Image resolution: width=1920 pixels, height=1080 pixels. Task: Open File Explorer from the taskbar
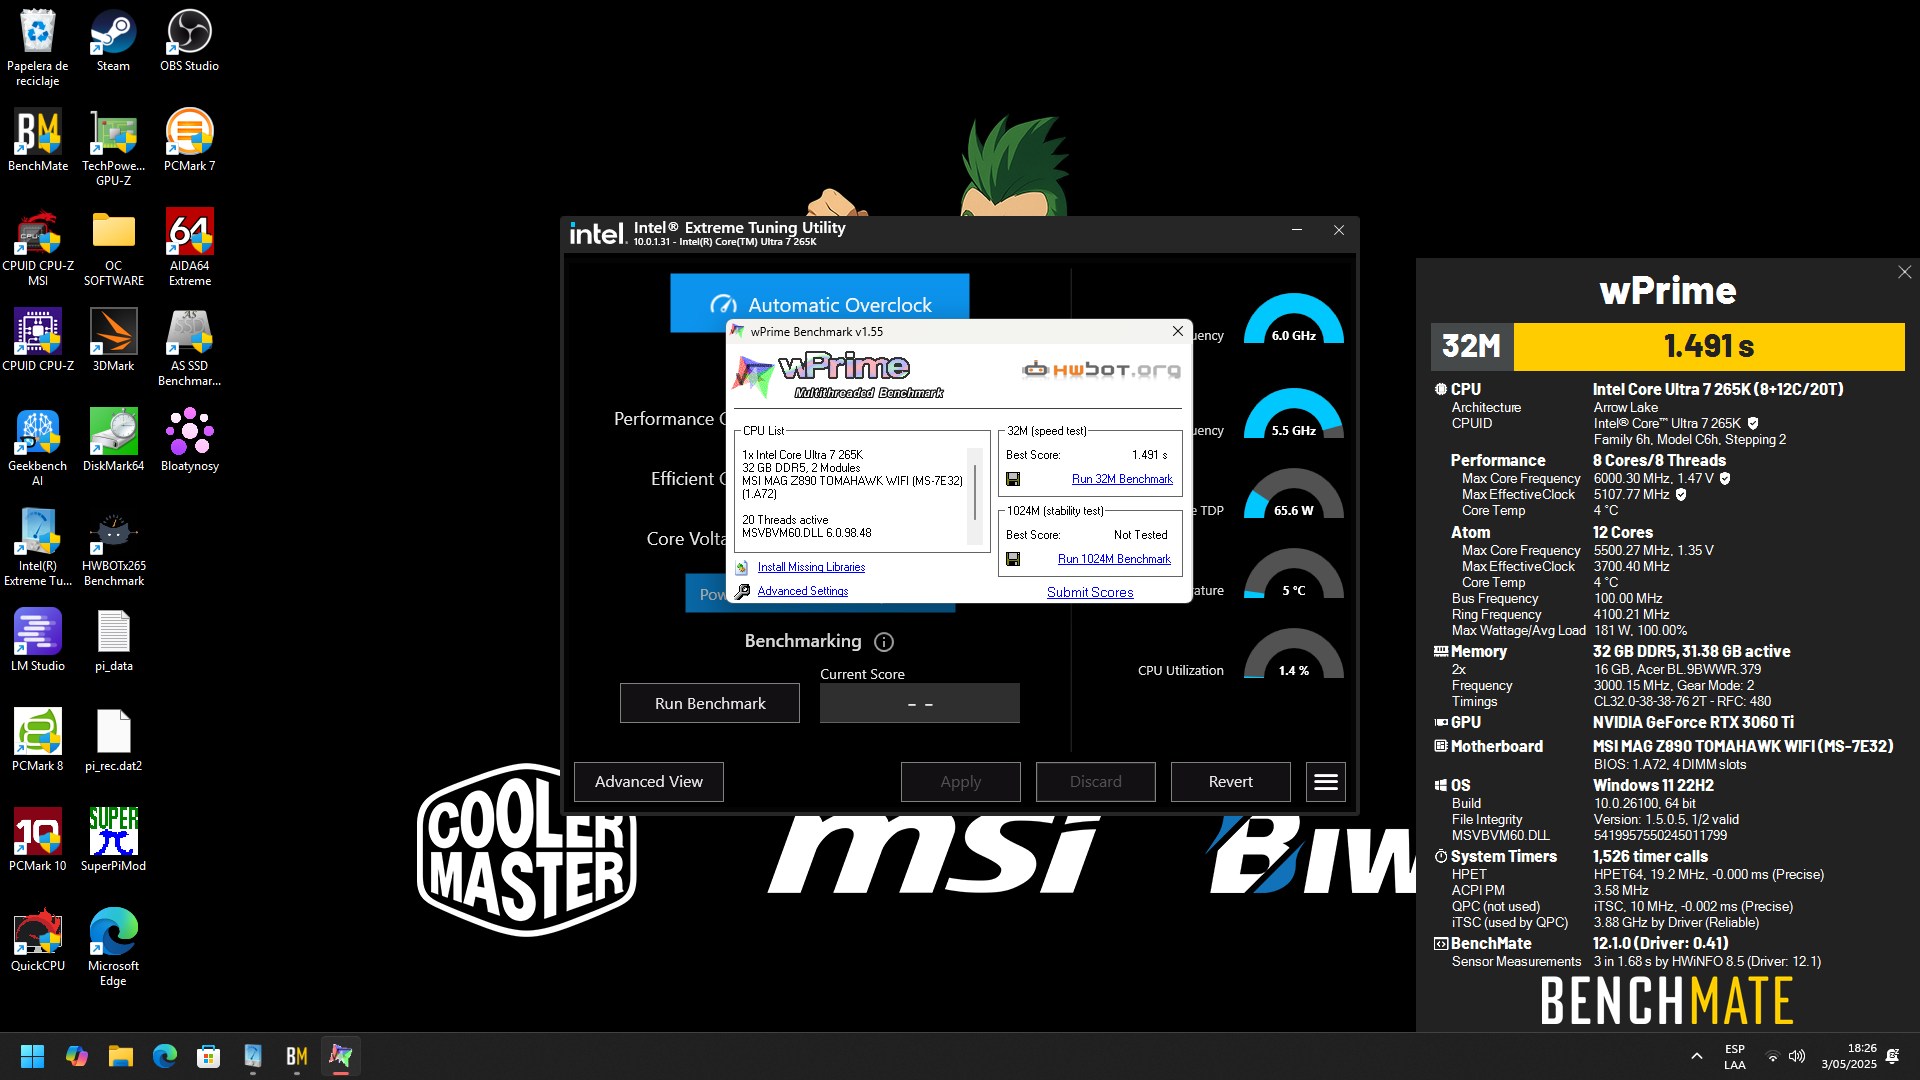[x=121, y=1056]
